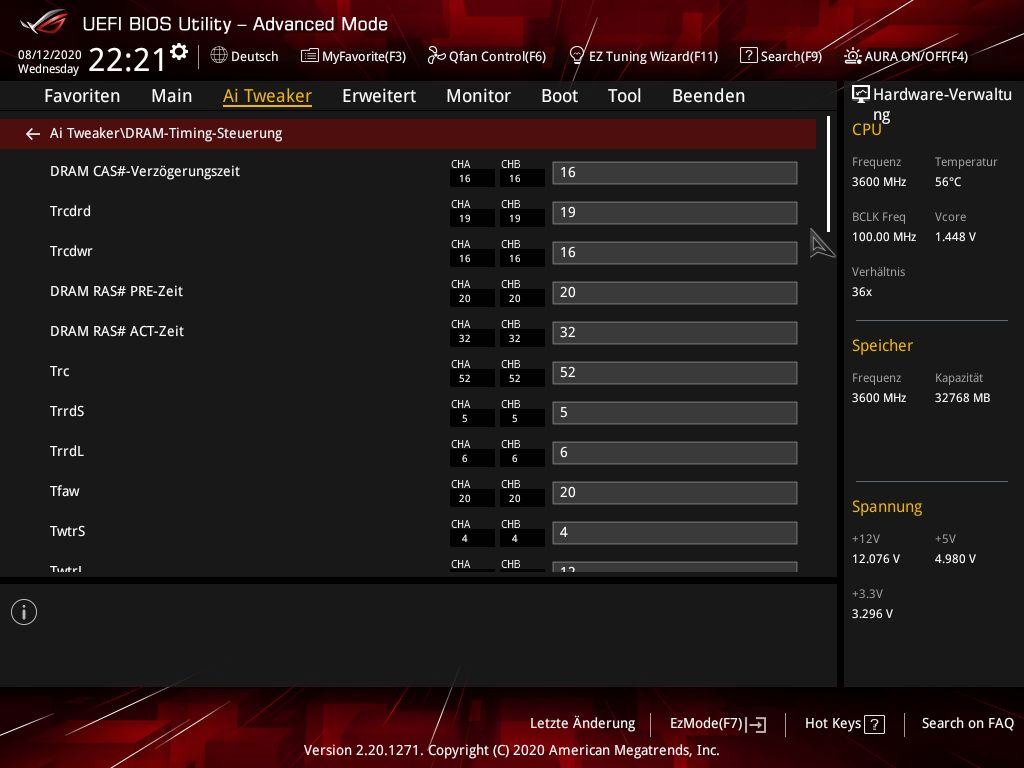Screen dimensions: 1024x768
Task: Click +12V value 12.076 V
Action: click(876, 559)
